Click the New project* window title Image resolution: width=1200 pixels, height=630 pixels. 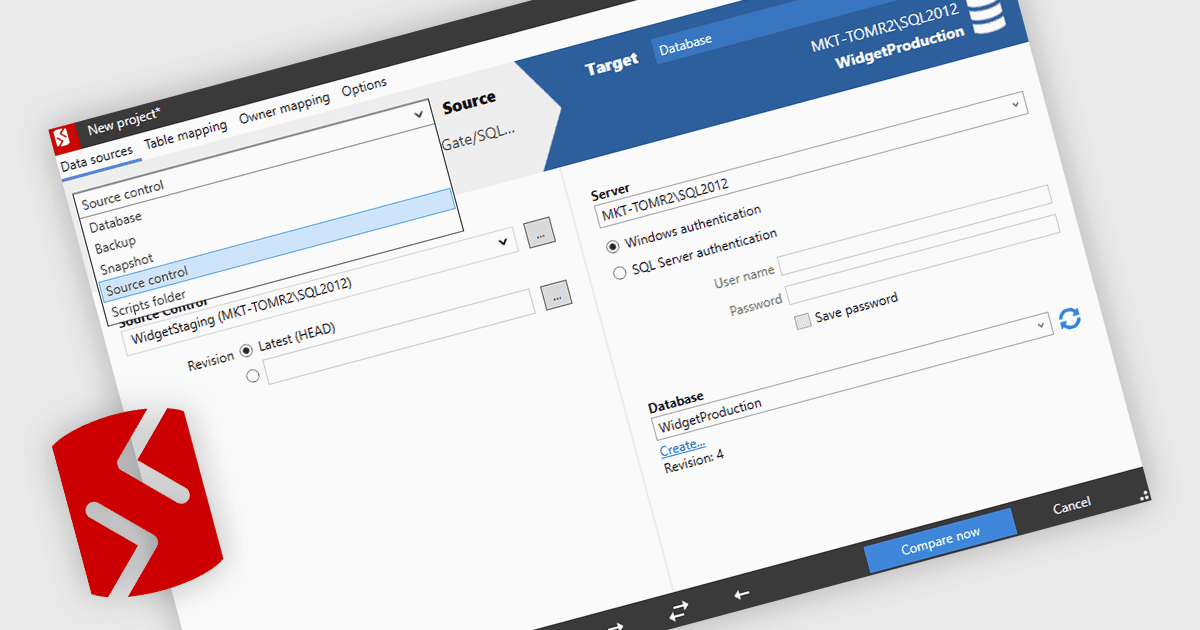(123, 120)
